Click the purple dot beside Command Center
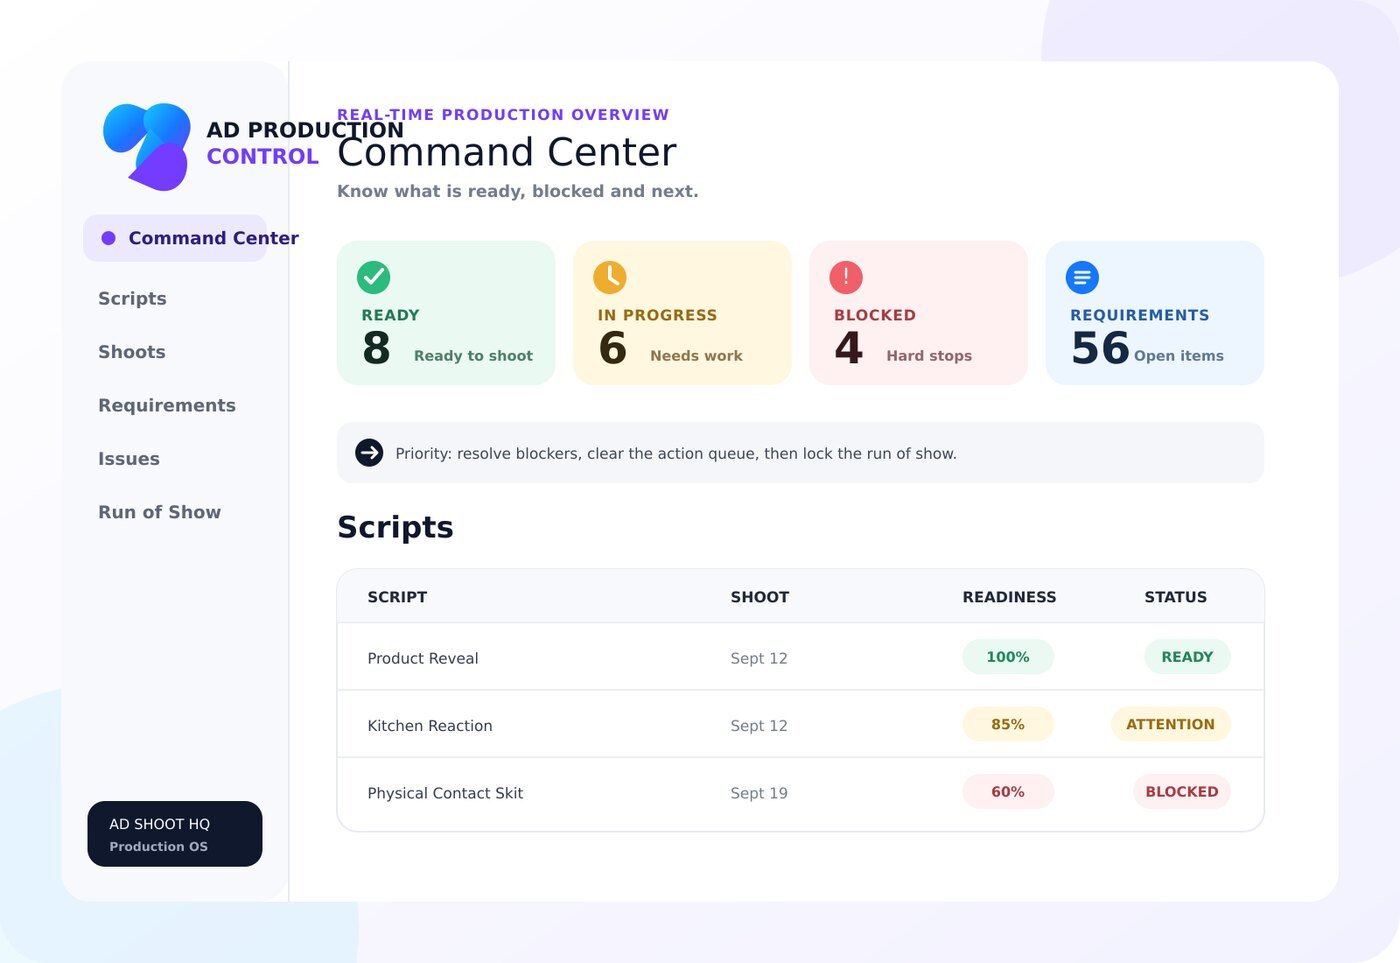This screenshot has height=963, width=1400. (x=109, y=238)
